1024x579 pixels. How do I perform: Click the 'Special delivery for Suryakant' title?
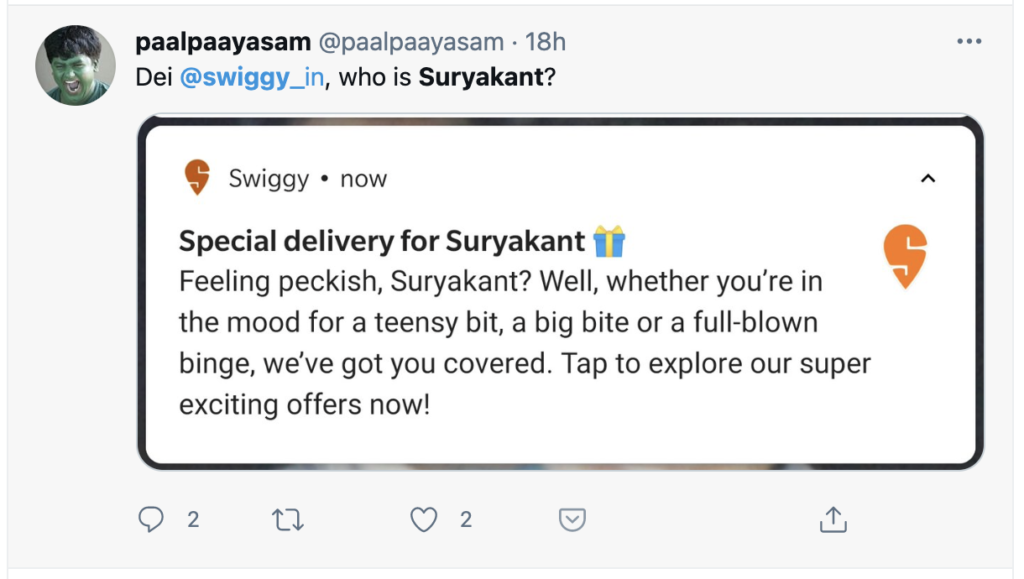(381, 241)
